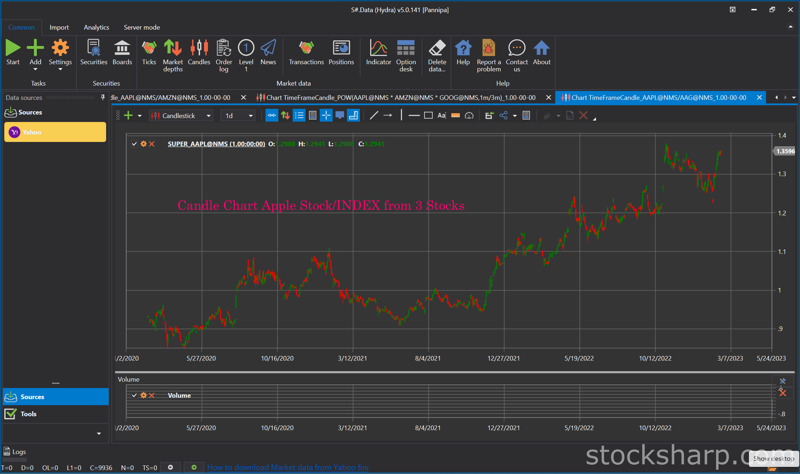The image size is (800, 474).
Task: Open the 1d timeframe dropdown
Action: [x=238, y=116]
